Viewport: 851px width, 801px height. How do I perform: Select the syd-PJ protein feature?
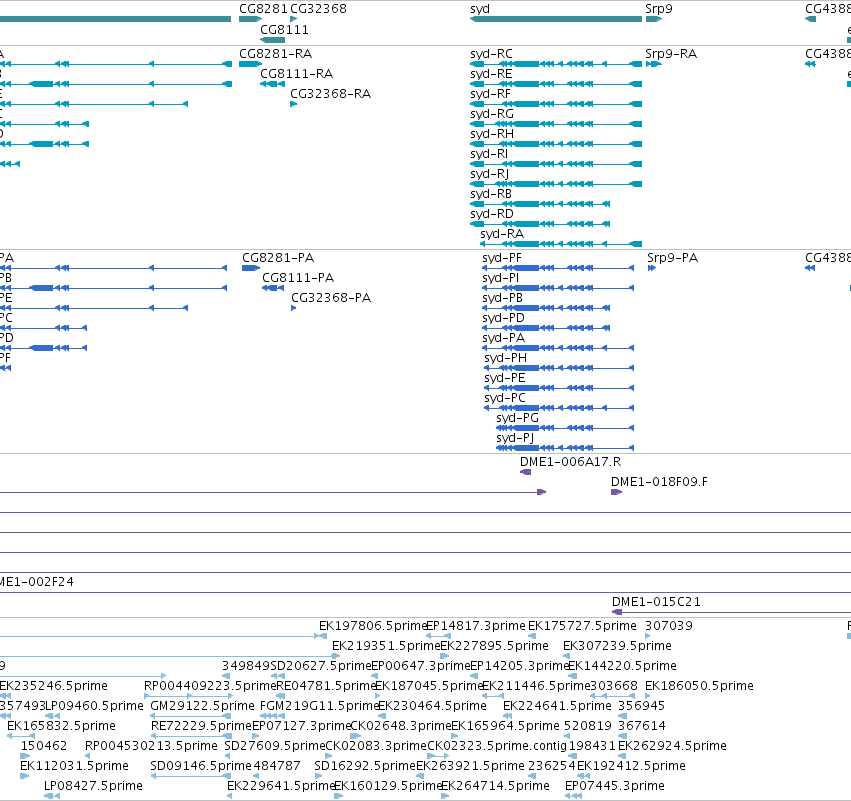565,448
